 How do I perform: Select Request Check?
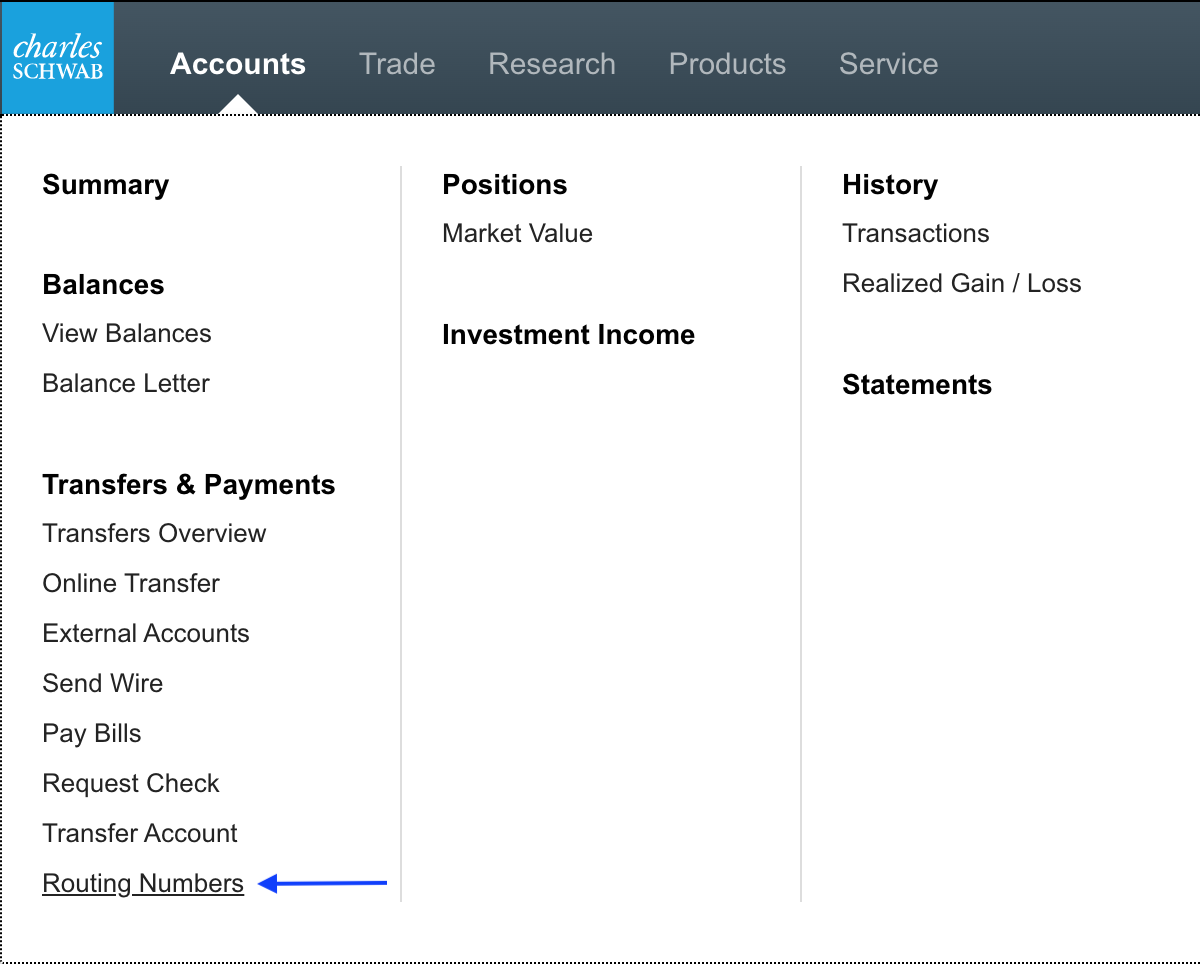(130, 783)
